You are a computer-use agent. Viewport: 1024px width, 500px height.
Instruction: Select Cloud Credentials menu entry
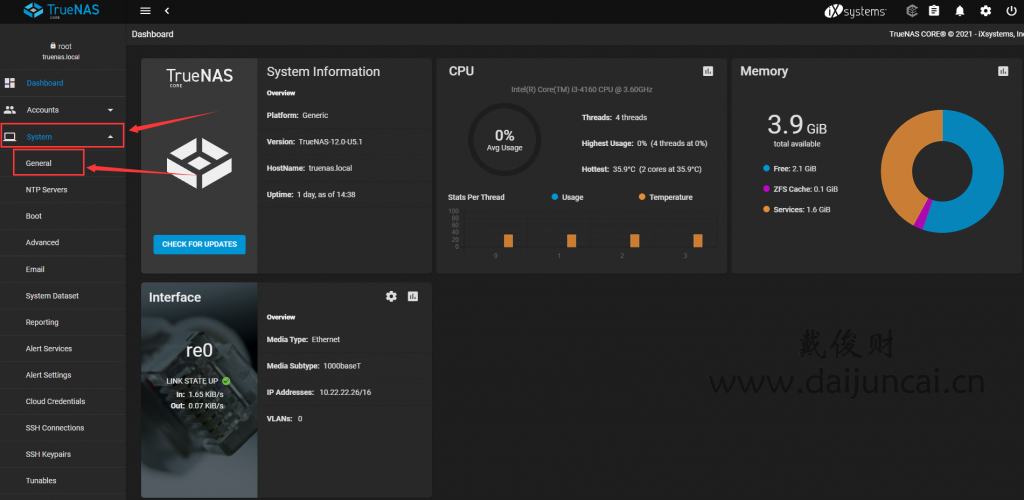(x=63, y=401)
